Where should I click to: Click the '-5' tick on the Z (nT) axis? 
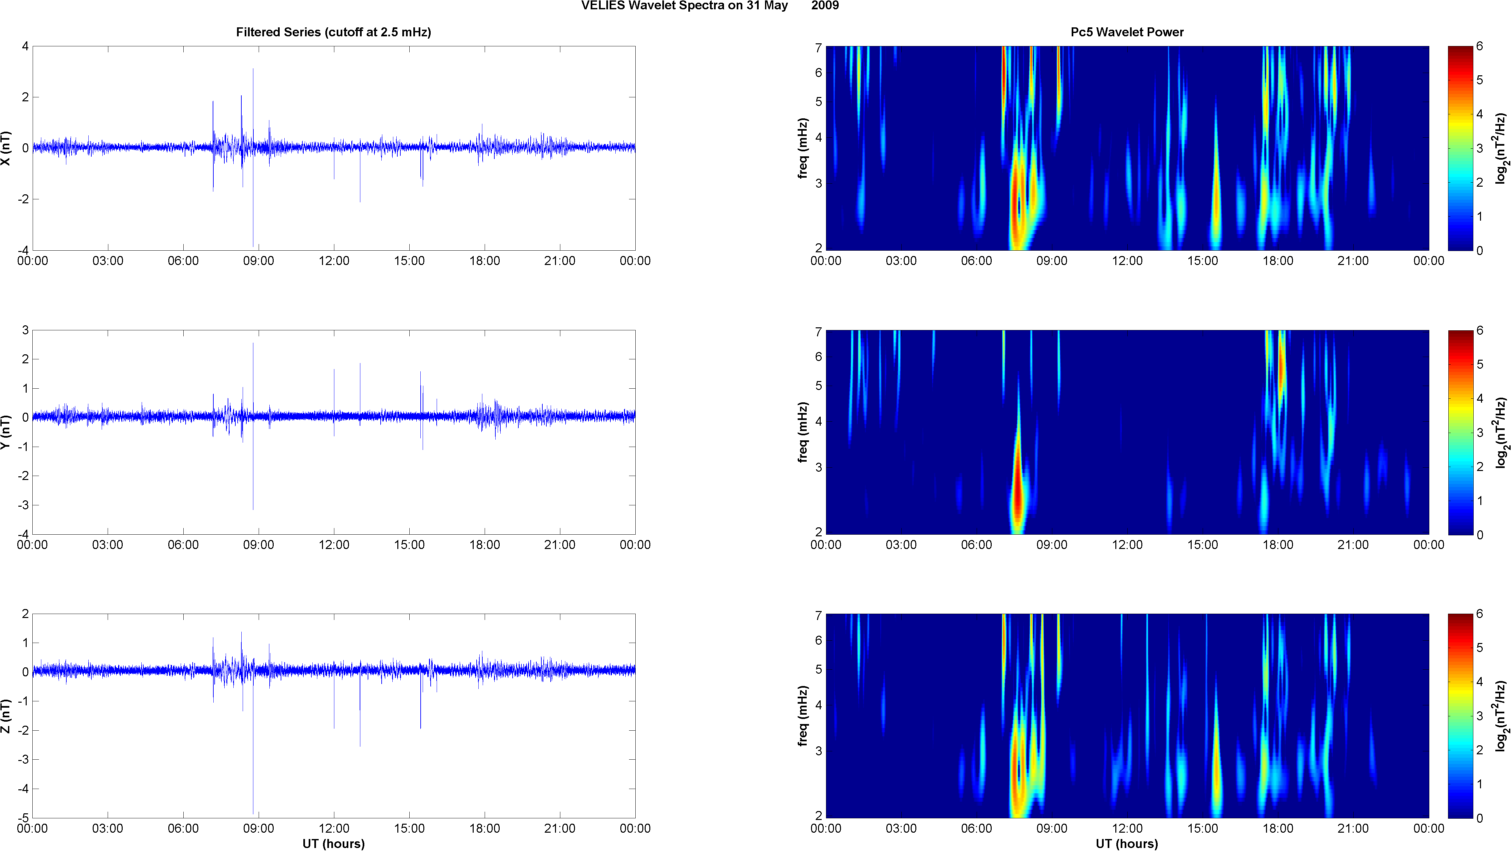23,818
